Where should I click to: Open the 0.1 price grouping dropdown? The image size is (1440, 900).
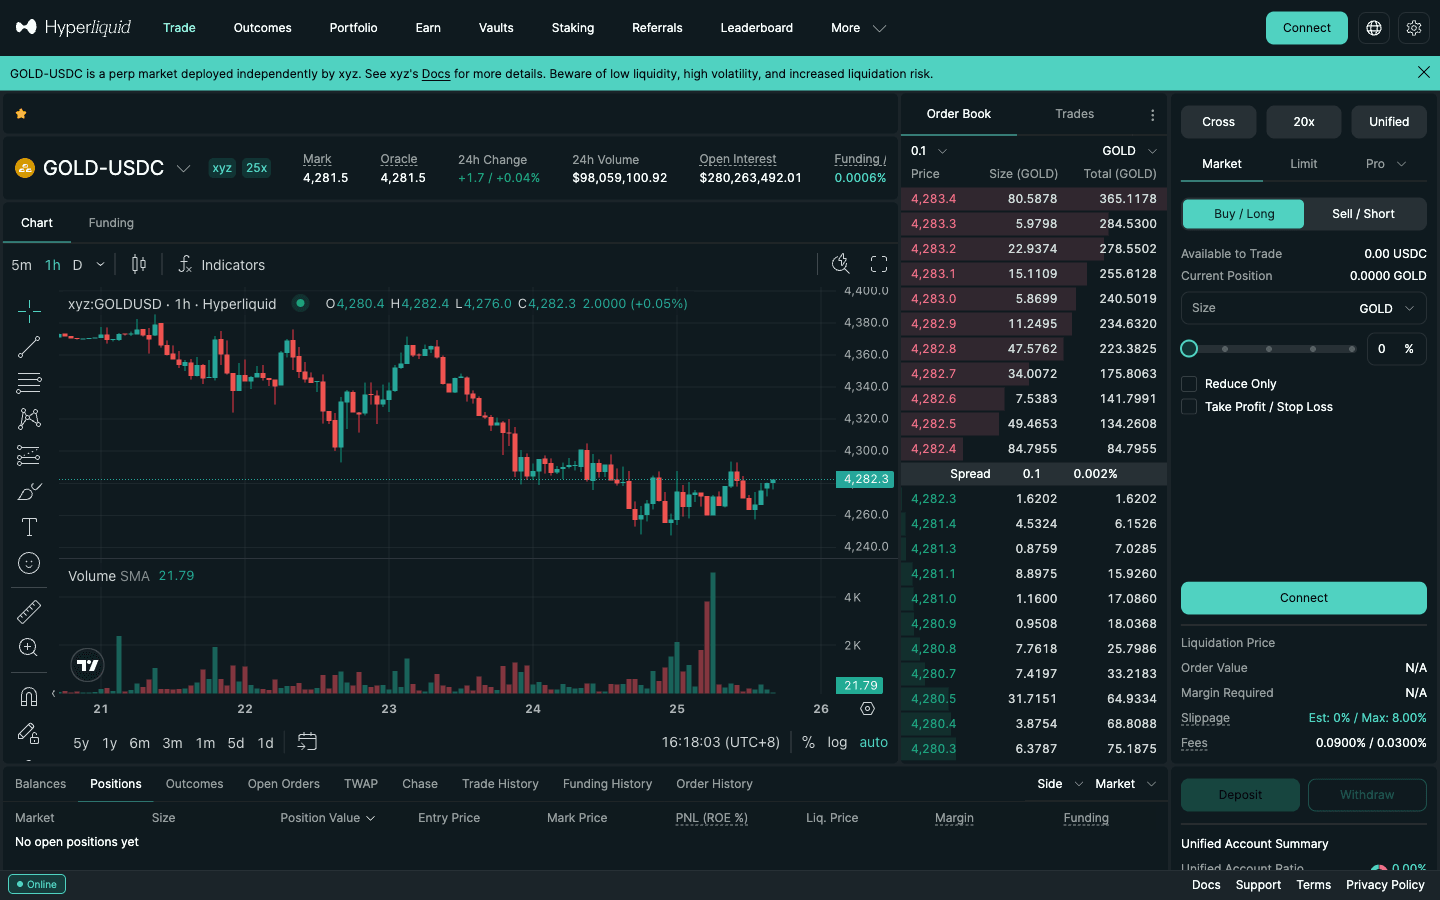click(928, 151)
